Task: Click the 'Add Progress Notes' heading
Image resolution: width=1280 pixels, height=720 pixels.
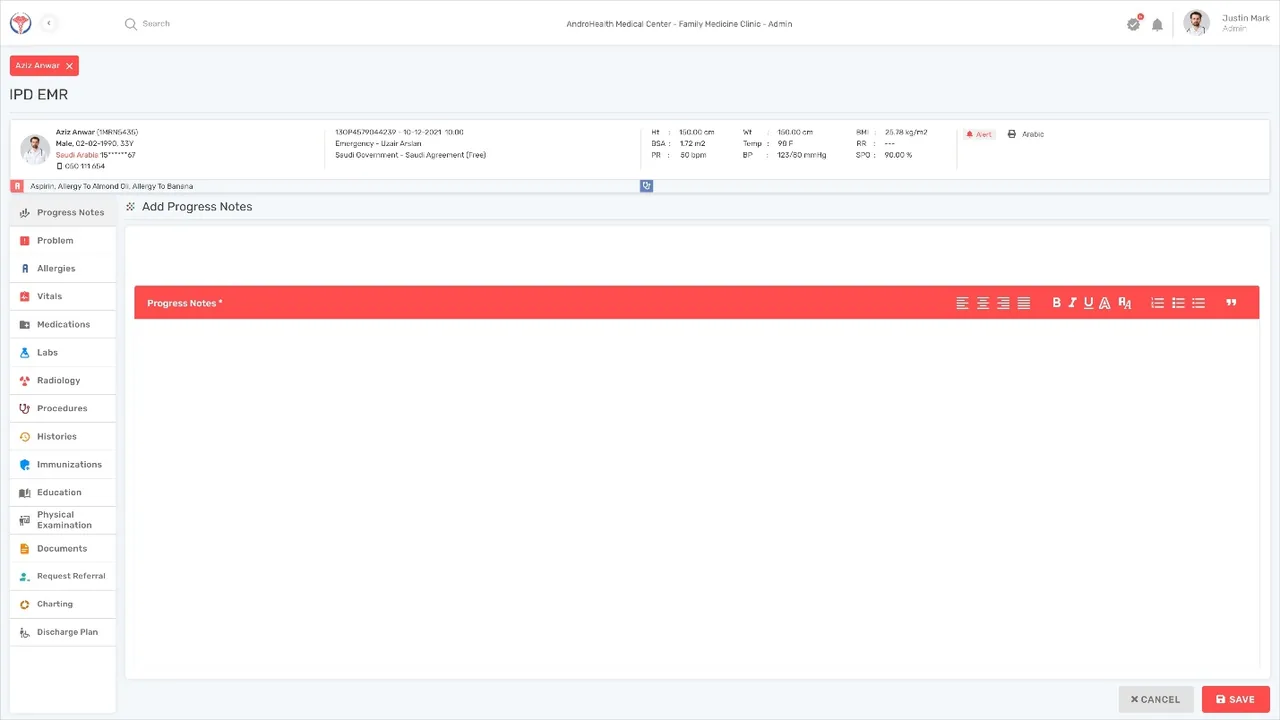Action: pyautogui.click(x=197, y=206)
